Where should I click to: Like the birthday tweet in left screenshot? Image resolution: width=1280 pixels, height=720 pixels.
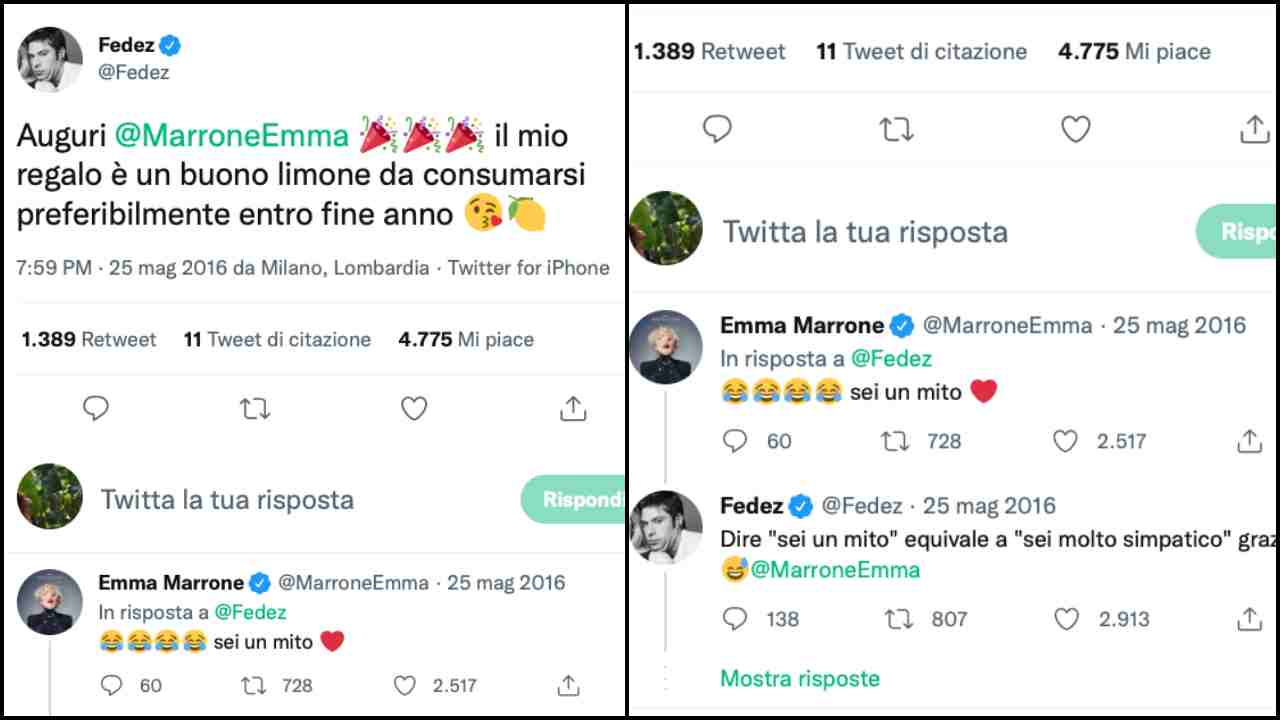pyautogui.click(x=414, y=408)
